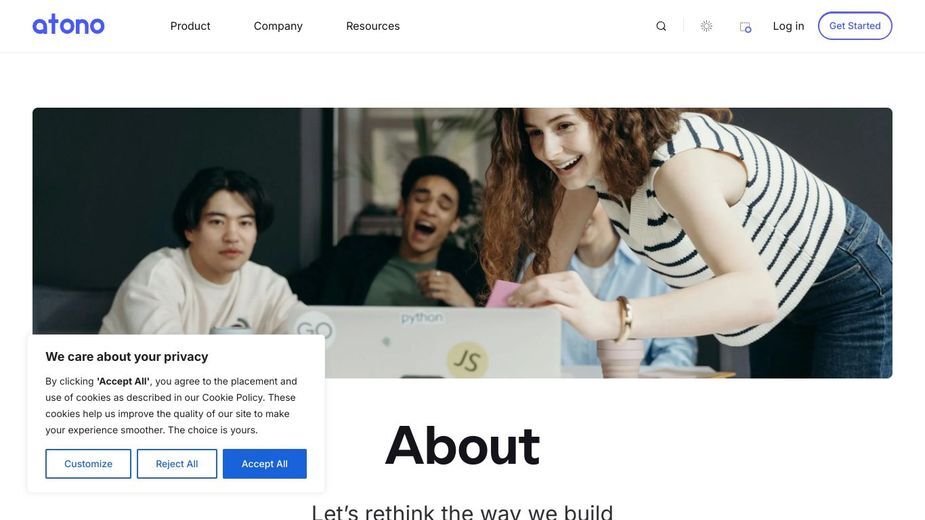Accept all cookies in privacy banner

(x=264, y=464)
